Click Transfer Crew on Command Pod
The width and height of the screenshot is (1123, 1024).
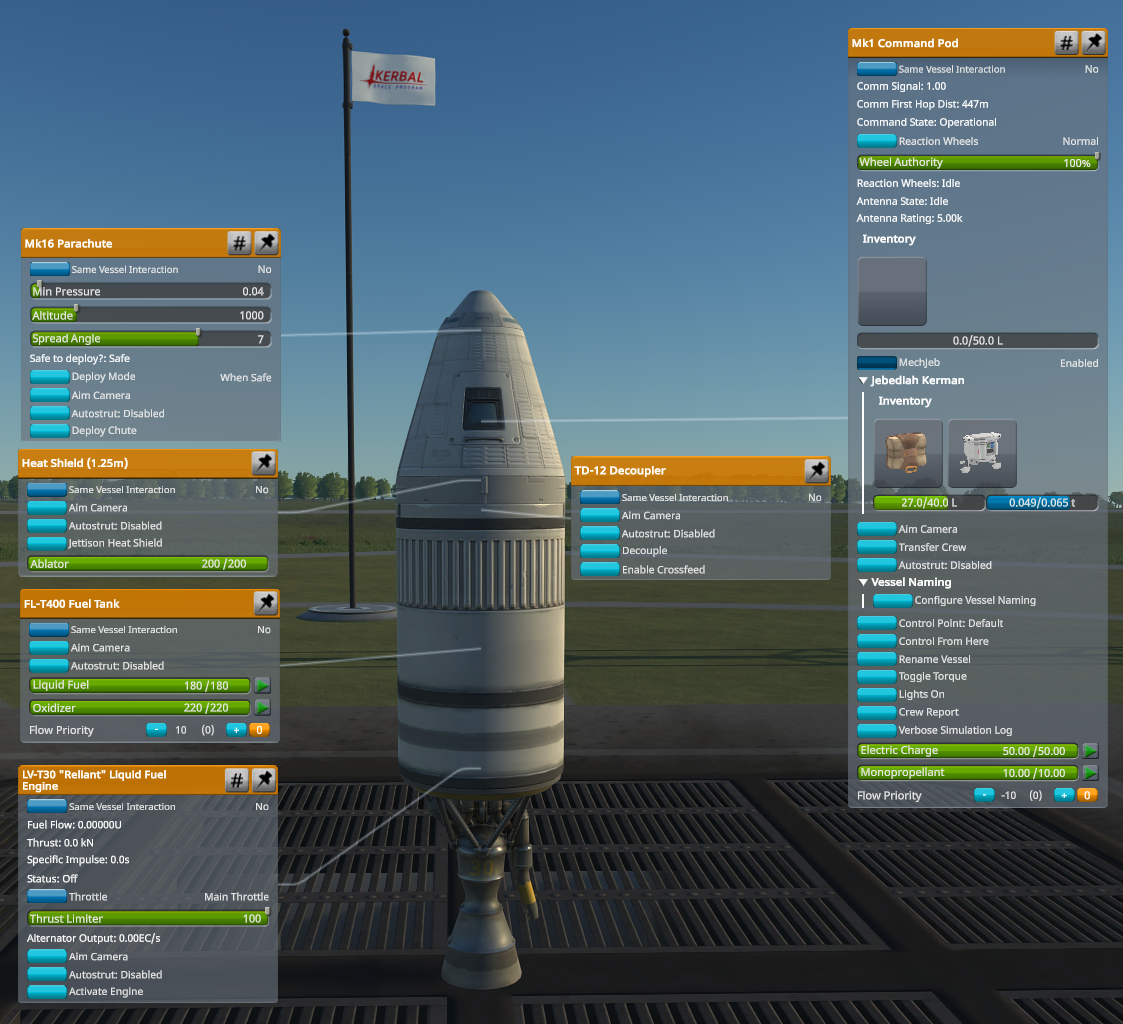coord(877,547)
